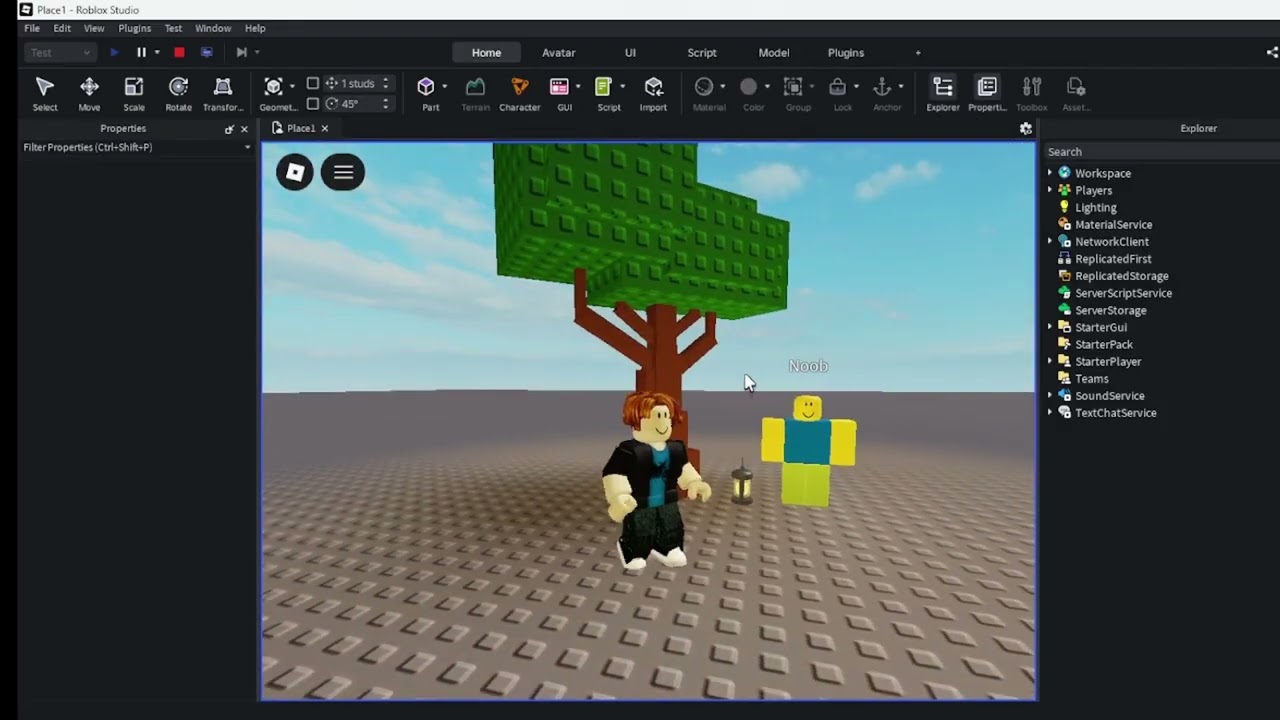This screenshot has width=1280, height=720.
Task: Open the Roblox logo menu in viewport
Action: click(x=295, y=172)
